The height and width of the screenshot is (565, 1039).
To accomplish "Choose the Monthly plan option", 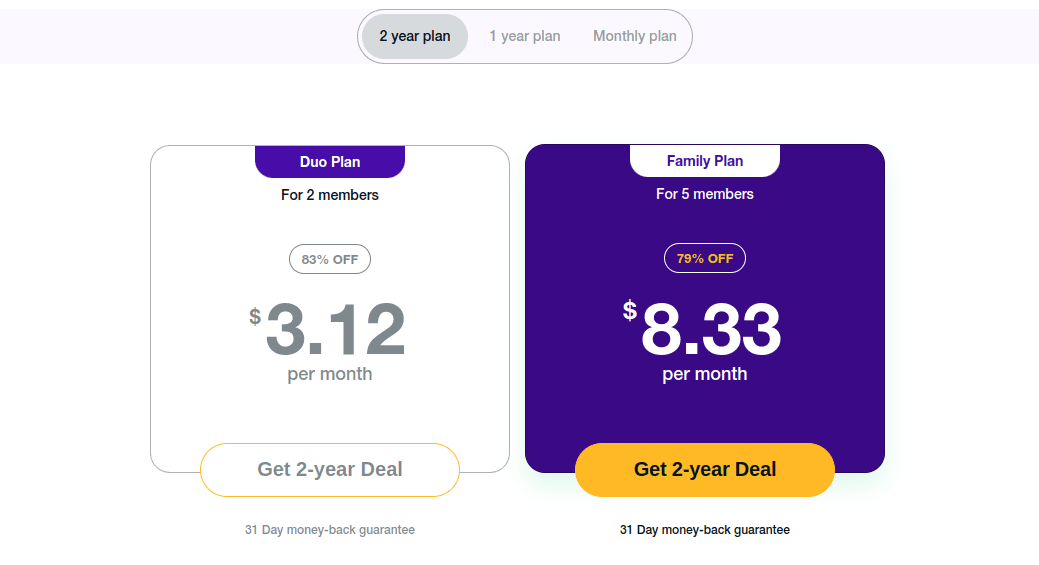I will tap(634, 36).
